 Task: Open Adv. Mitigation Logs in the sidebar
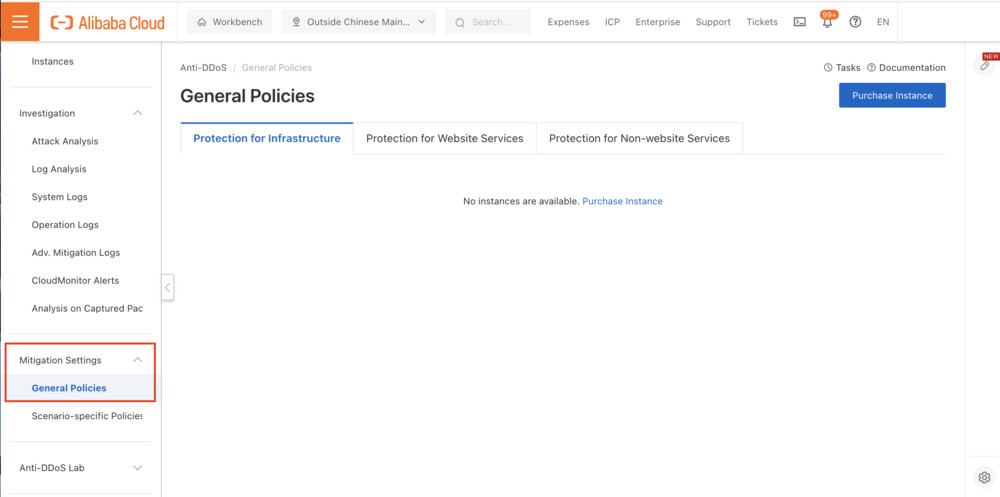click(76, 253)
